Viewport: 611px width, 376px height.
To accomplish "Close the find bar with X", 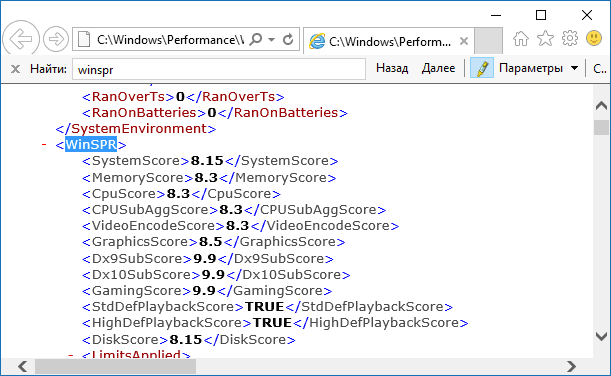I will (x=15, y=69).
